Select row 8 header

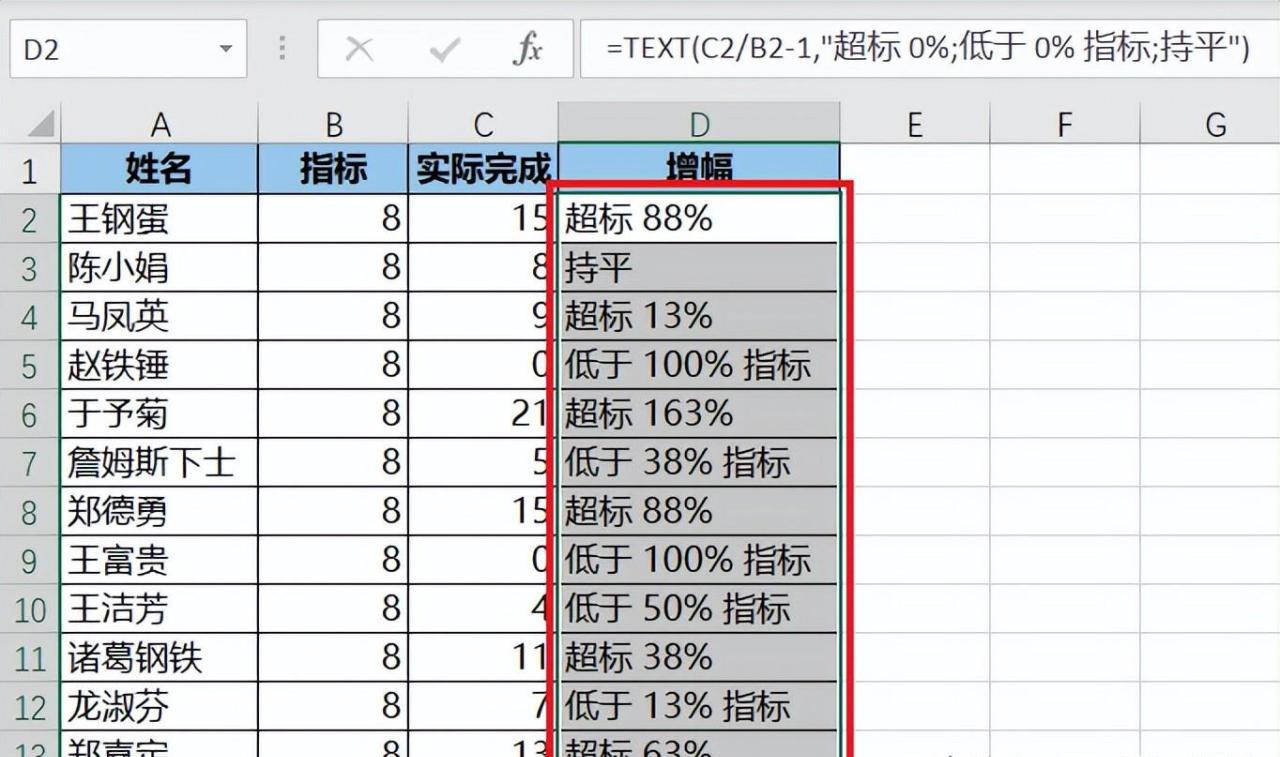pos(29,511)
